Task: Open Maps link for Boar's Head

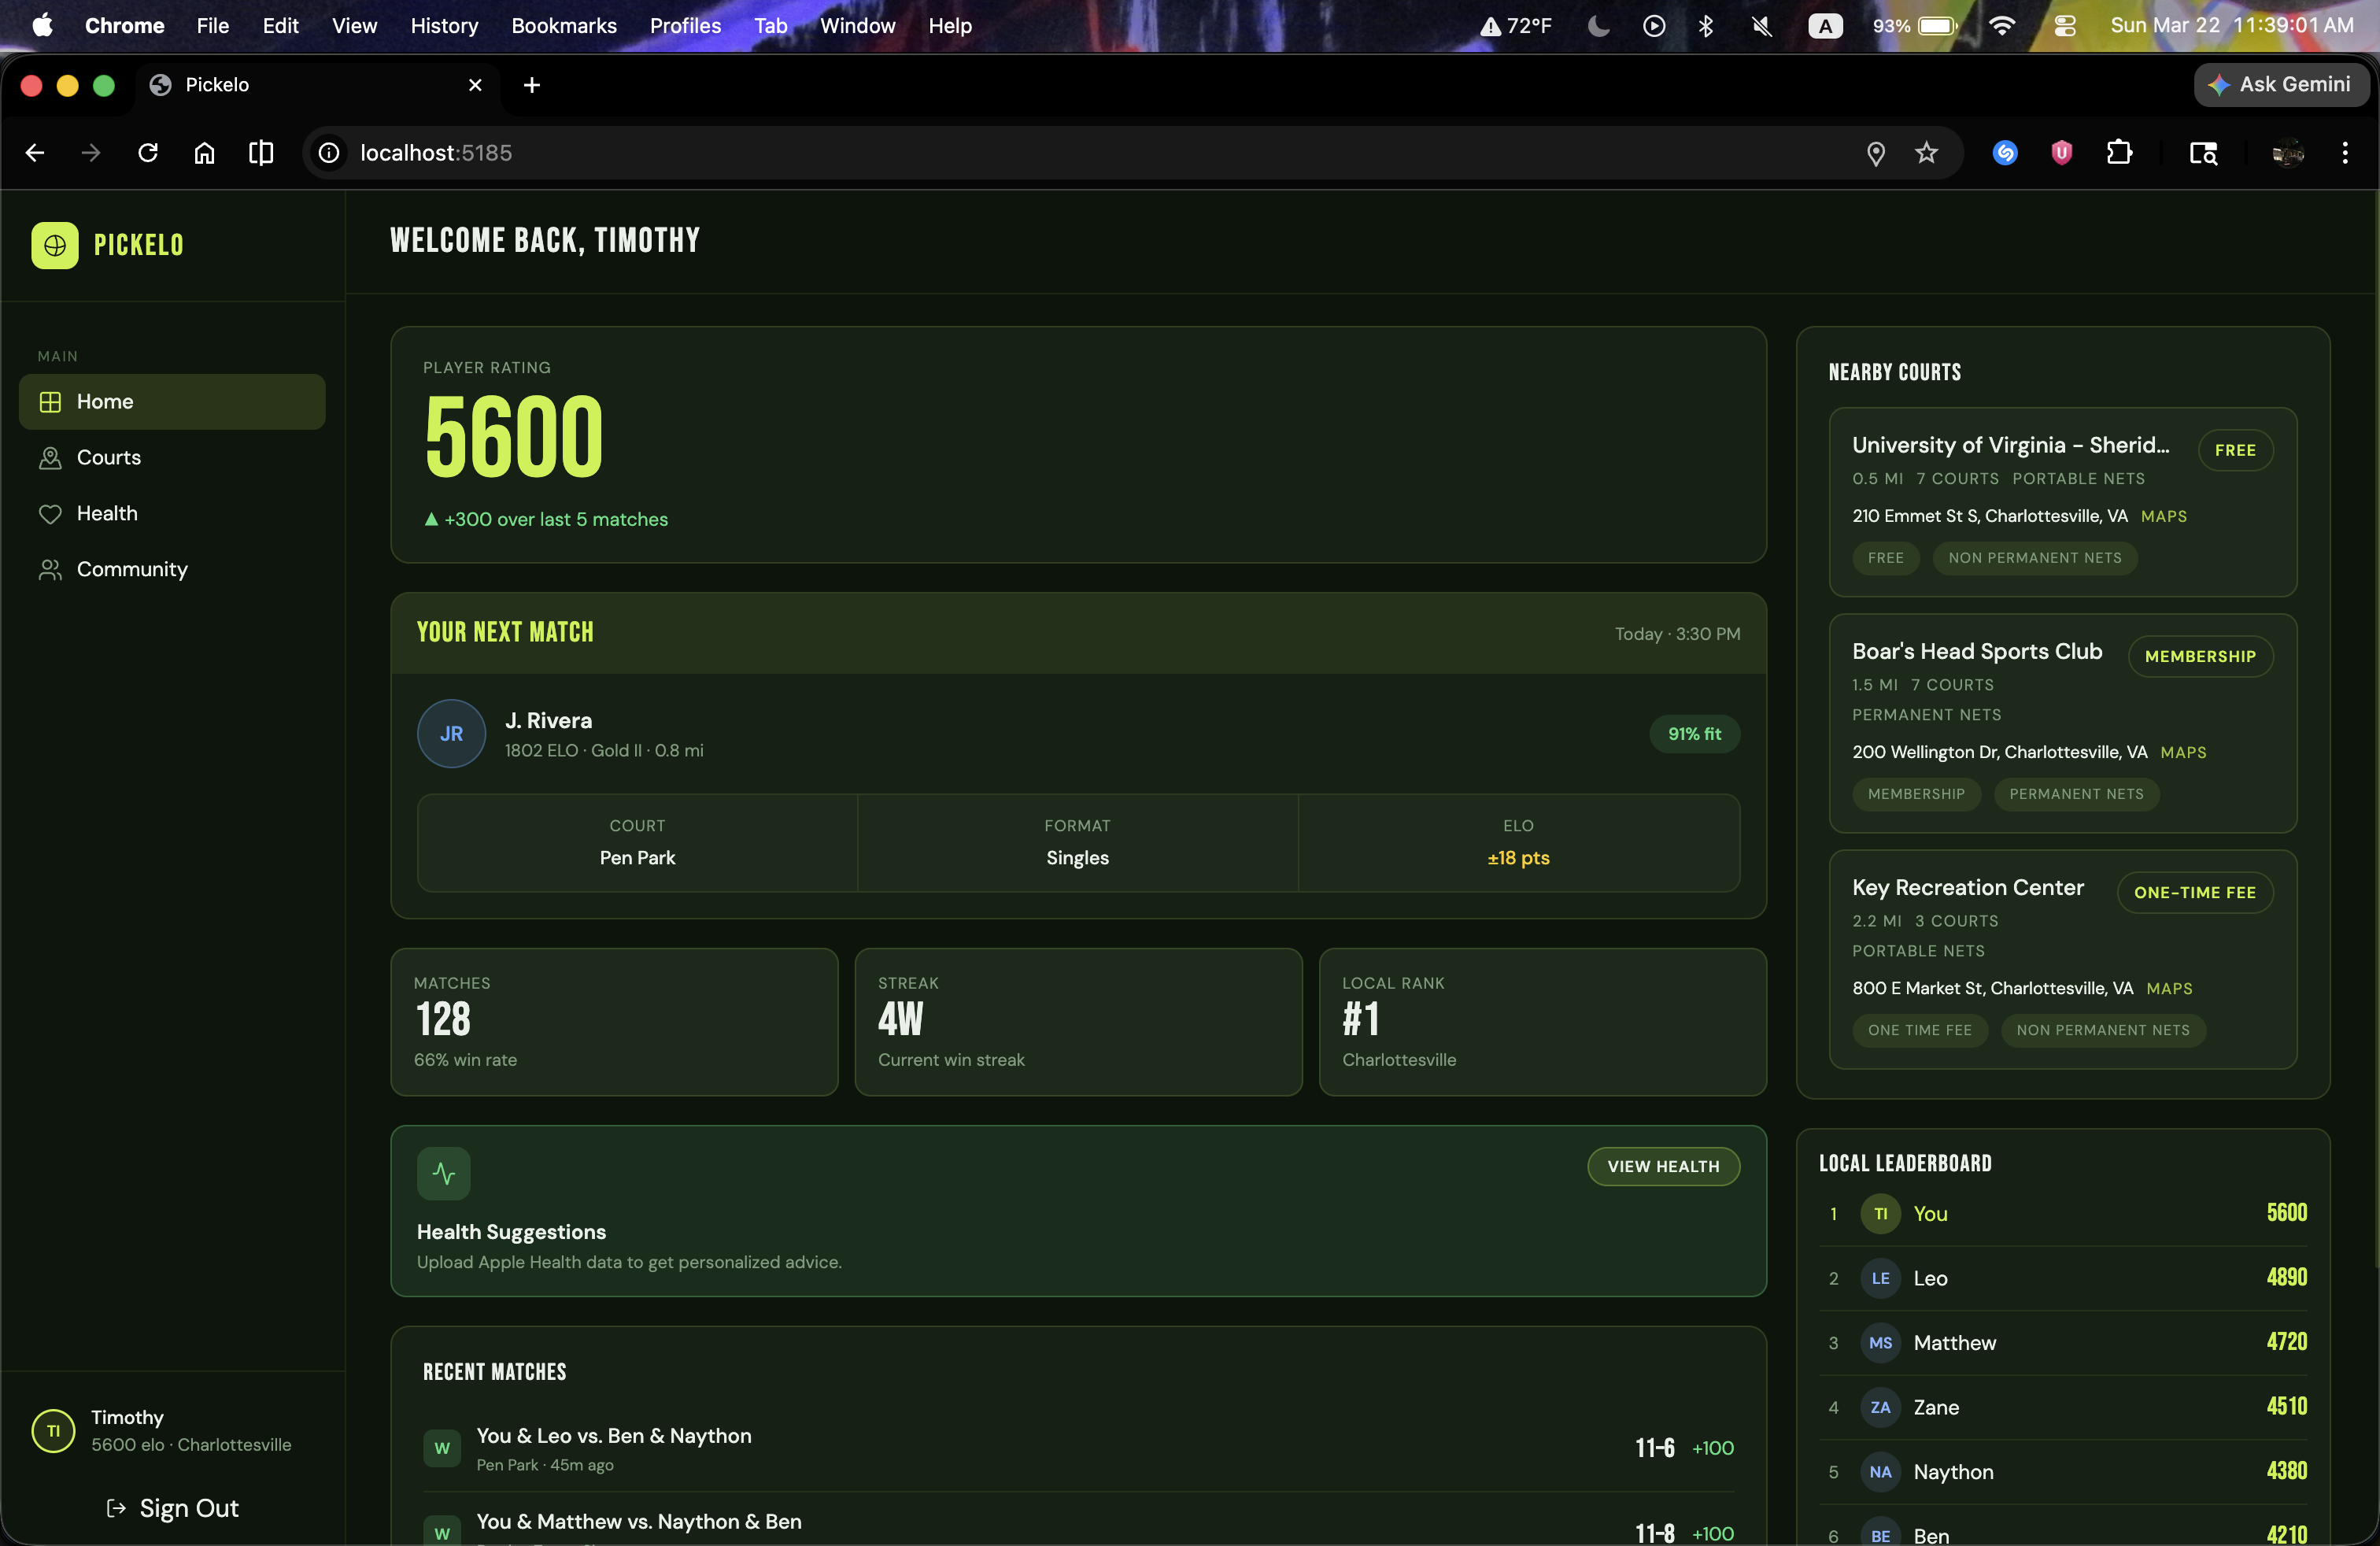Action: [x=2183, y=752]
